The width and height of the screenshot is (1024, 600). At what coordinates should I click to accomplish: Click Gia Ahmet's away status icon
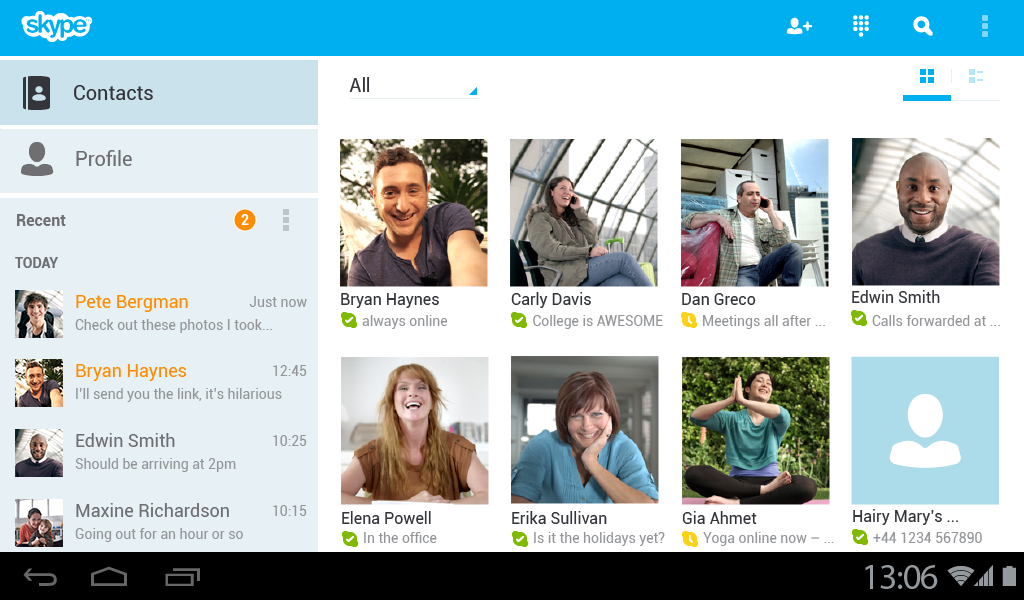click(x=690, y=539)
